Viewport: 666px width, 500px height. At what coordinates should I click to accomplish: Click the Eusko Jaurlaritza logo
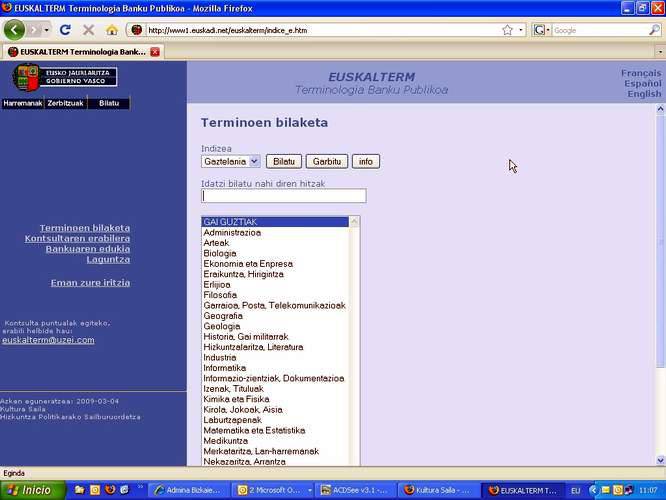[65, 77]
